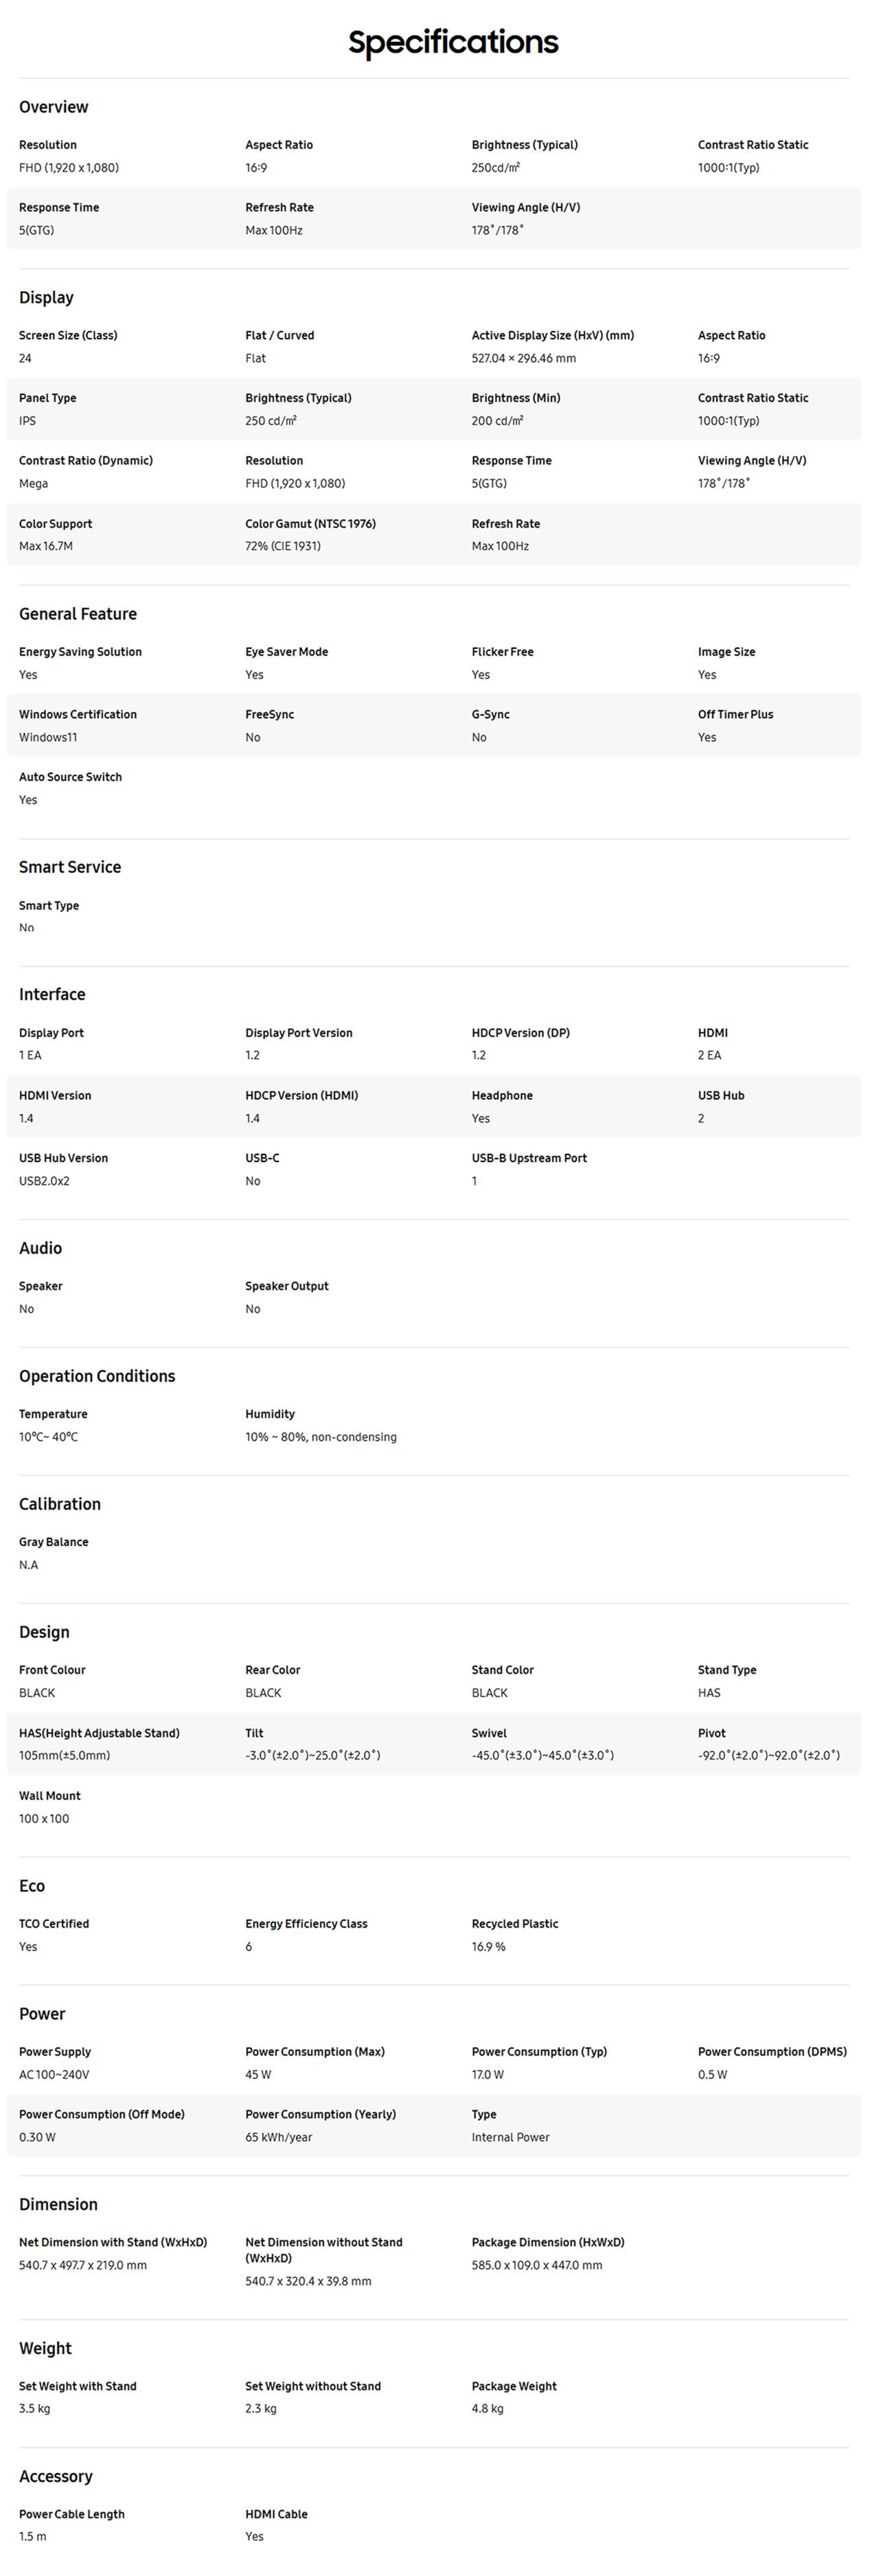Click the Eye Saver Mode label
The width and height of the screenshot is (870, 2576).
click(x=286, y=652)
